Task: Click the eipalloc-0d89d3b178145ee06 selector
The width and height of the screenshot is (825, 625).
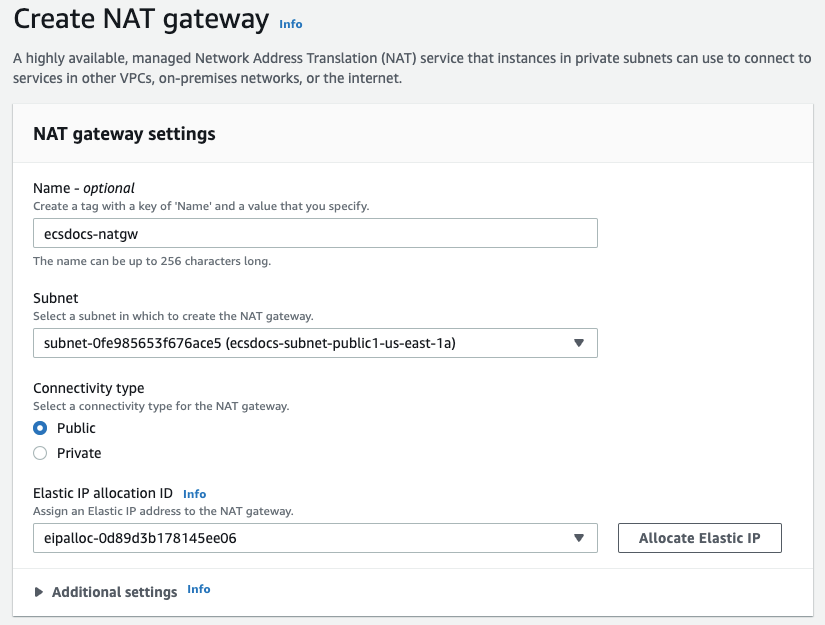Action: tap(313, 537)
